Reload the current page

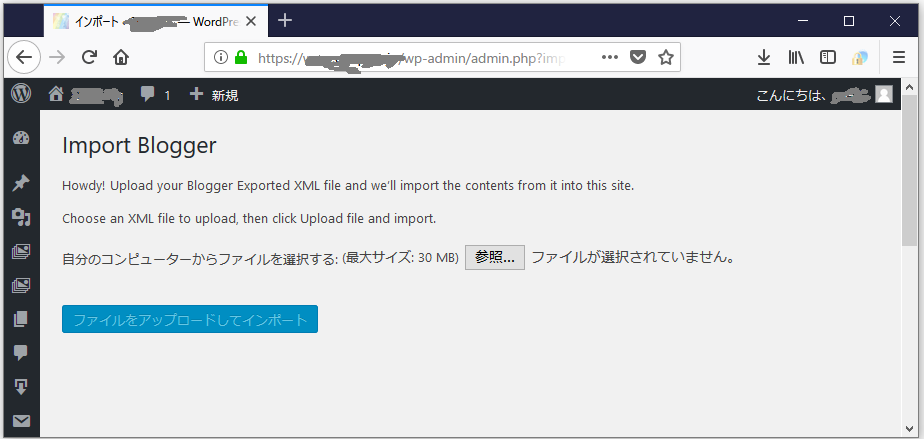click(x=89, y=58)
